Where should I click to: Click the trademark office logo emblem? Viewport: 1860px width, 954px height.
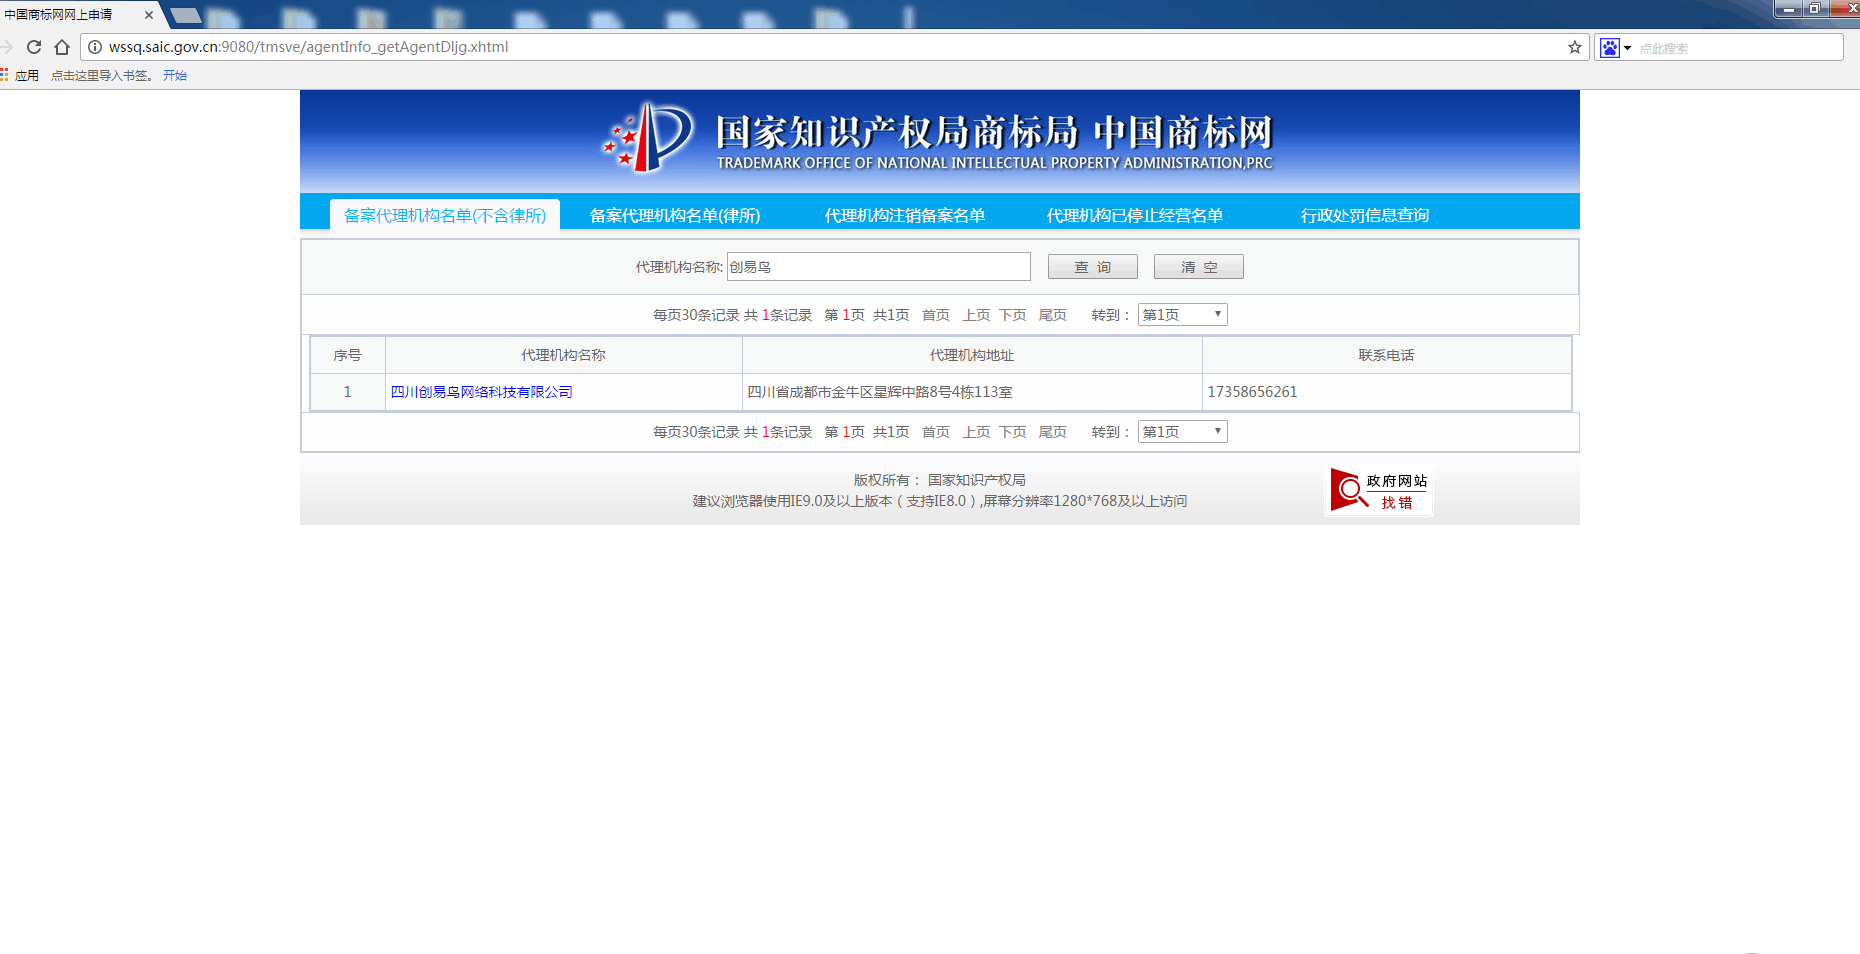tap(648, 137)
